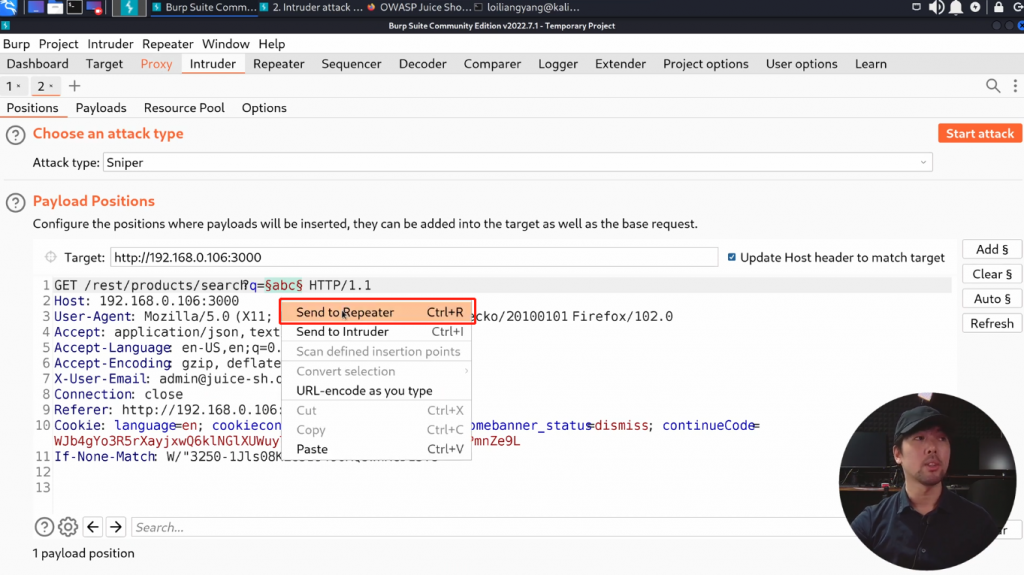
Task: Click the Start attack button
Action: click(x=980, y=133)
